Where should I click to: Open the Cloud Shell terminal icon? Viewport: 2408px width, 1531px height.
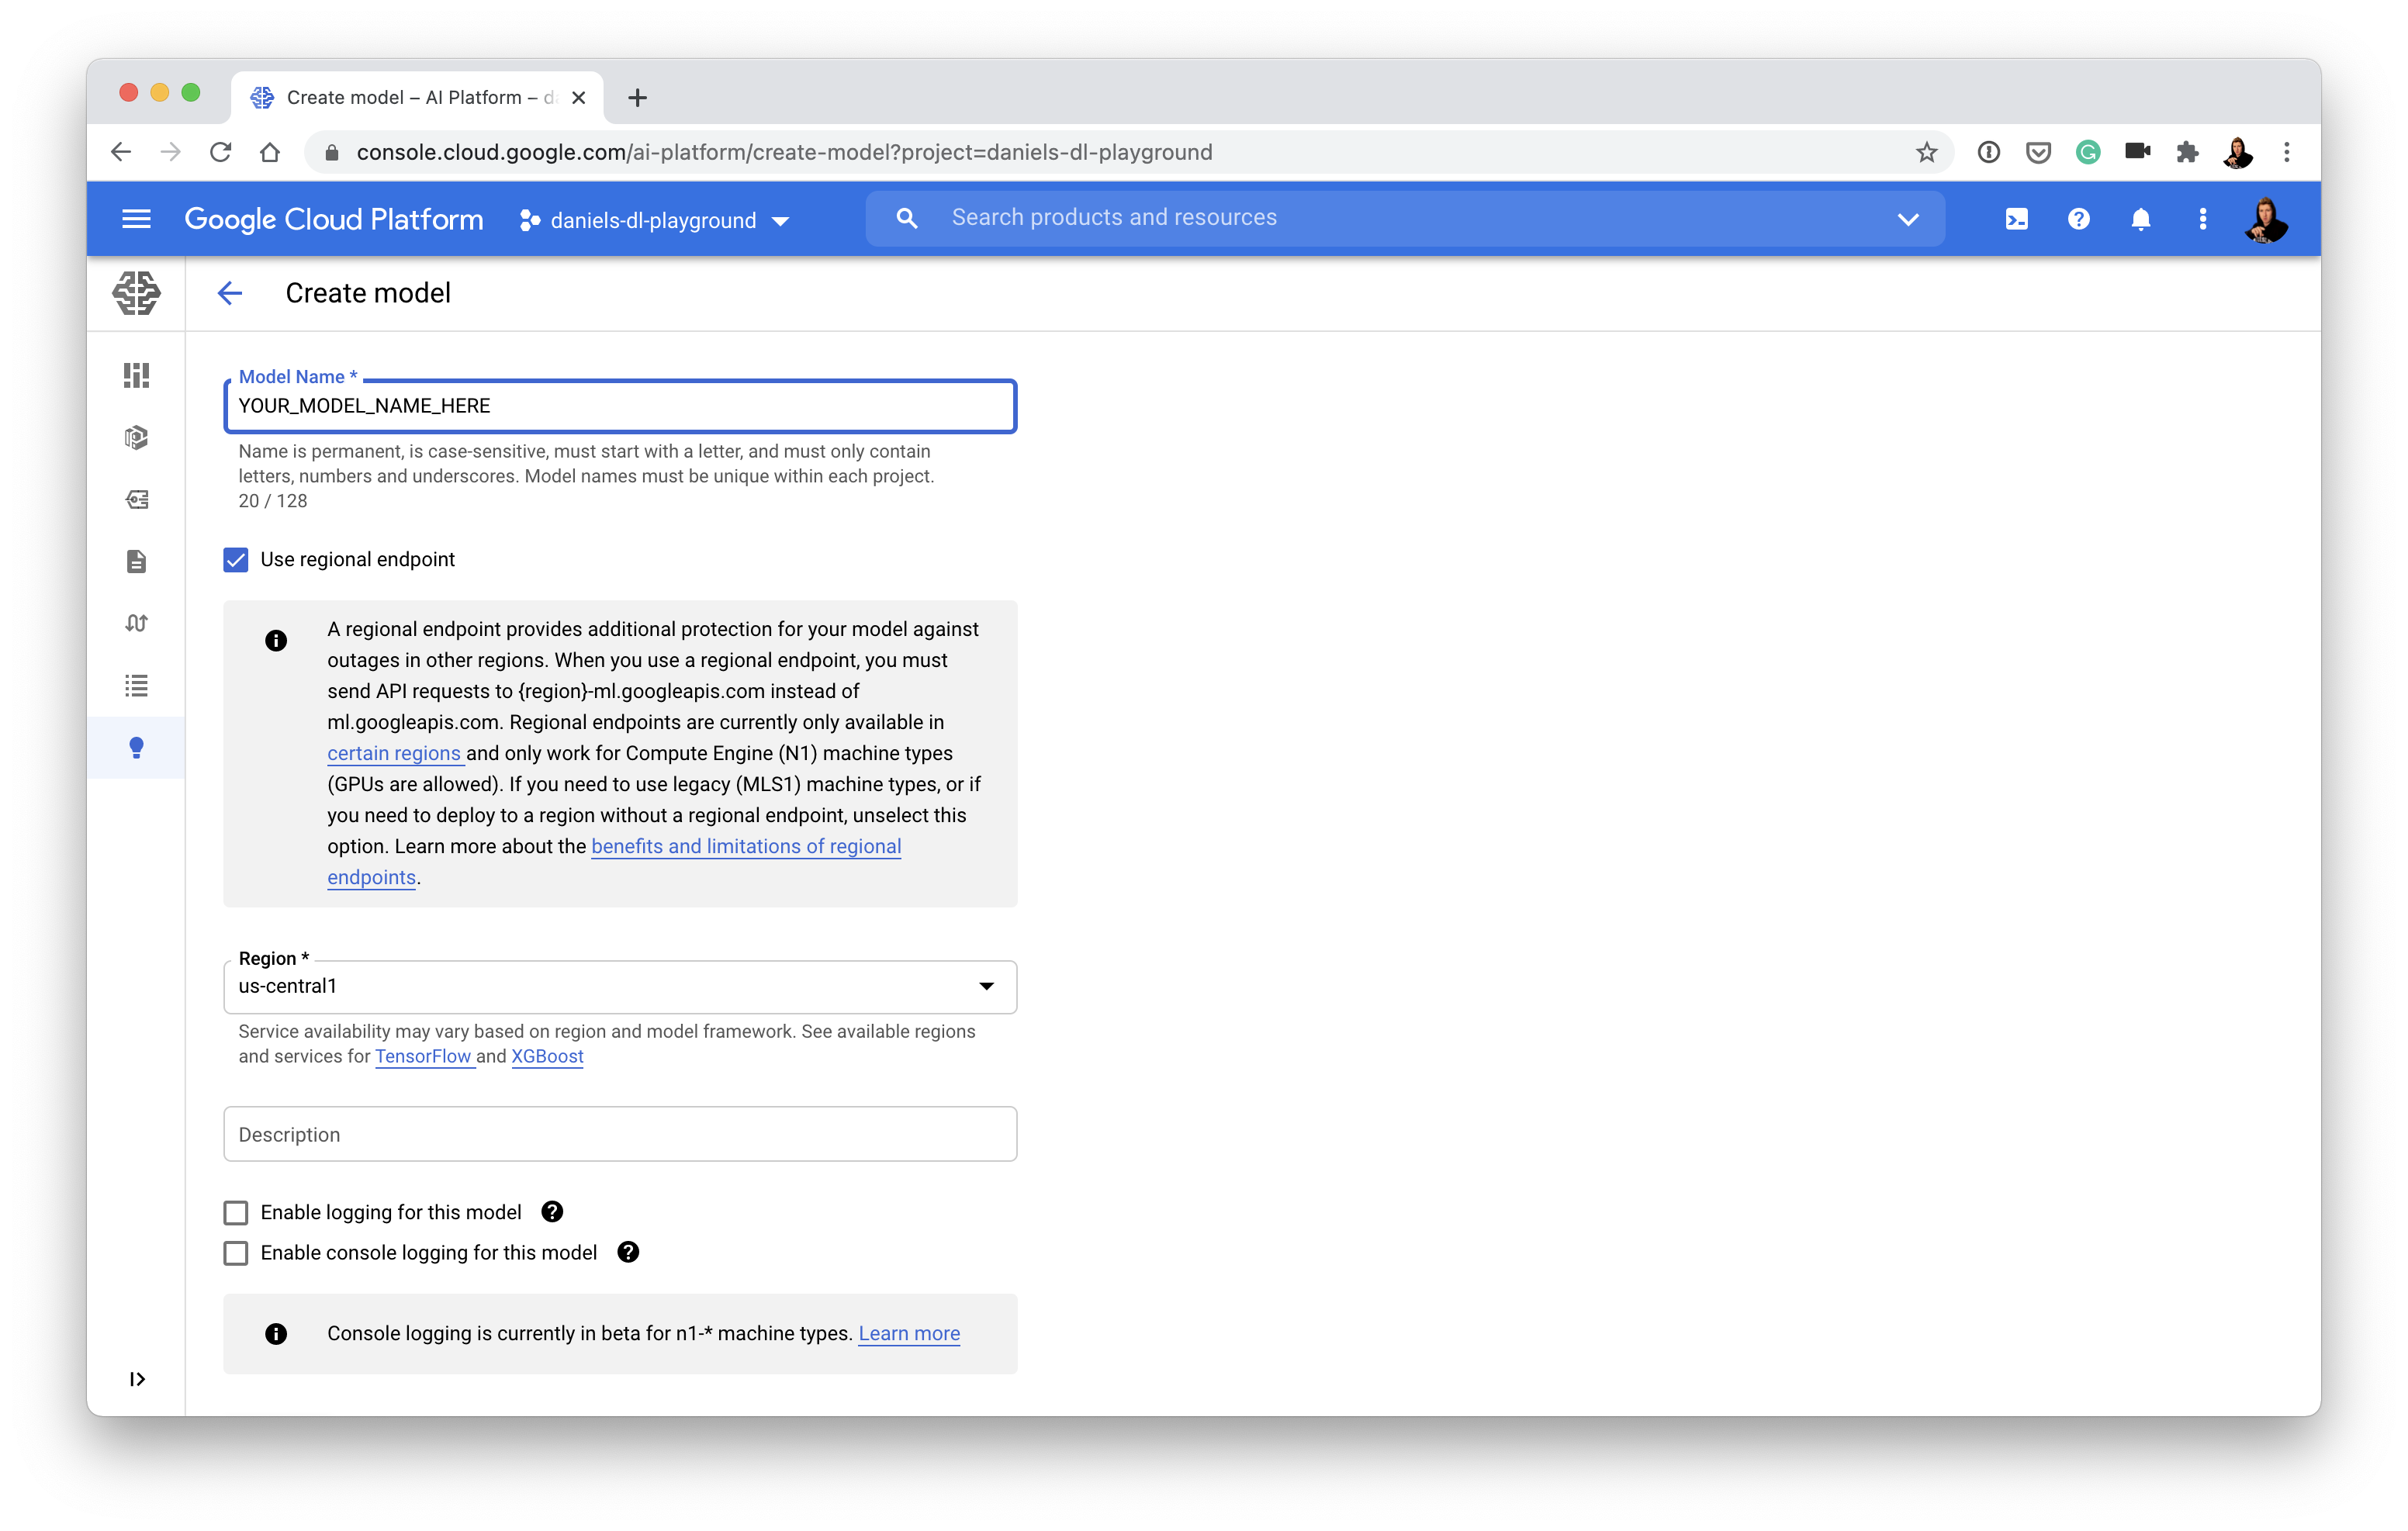coord(2016,219)
